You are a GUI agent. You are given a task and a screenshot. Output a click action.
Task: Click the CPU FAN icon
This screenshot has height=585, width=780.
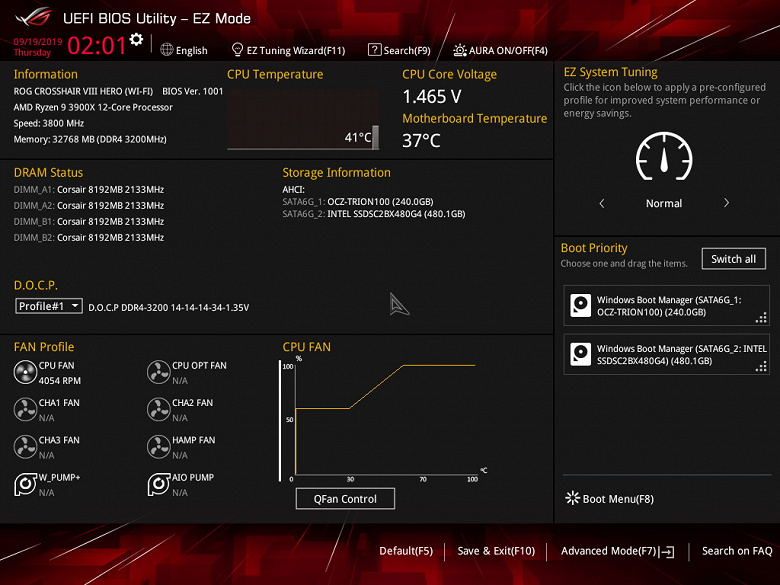[25, 372]
